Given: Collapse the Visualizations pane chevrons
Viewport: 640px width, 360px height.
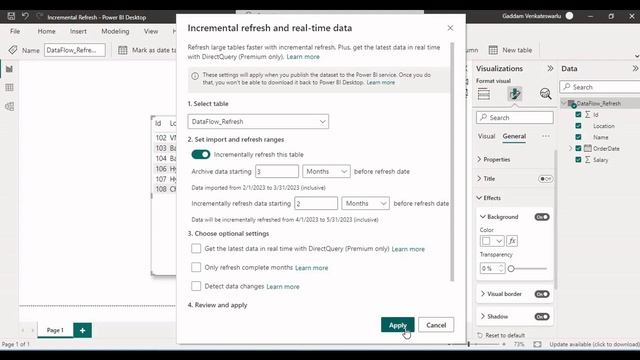Looking at the screenshot, I should coord(550,69).
